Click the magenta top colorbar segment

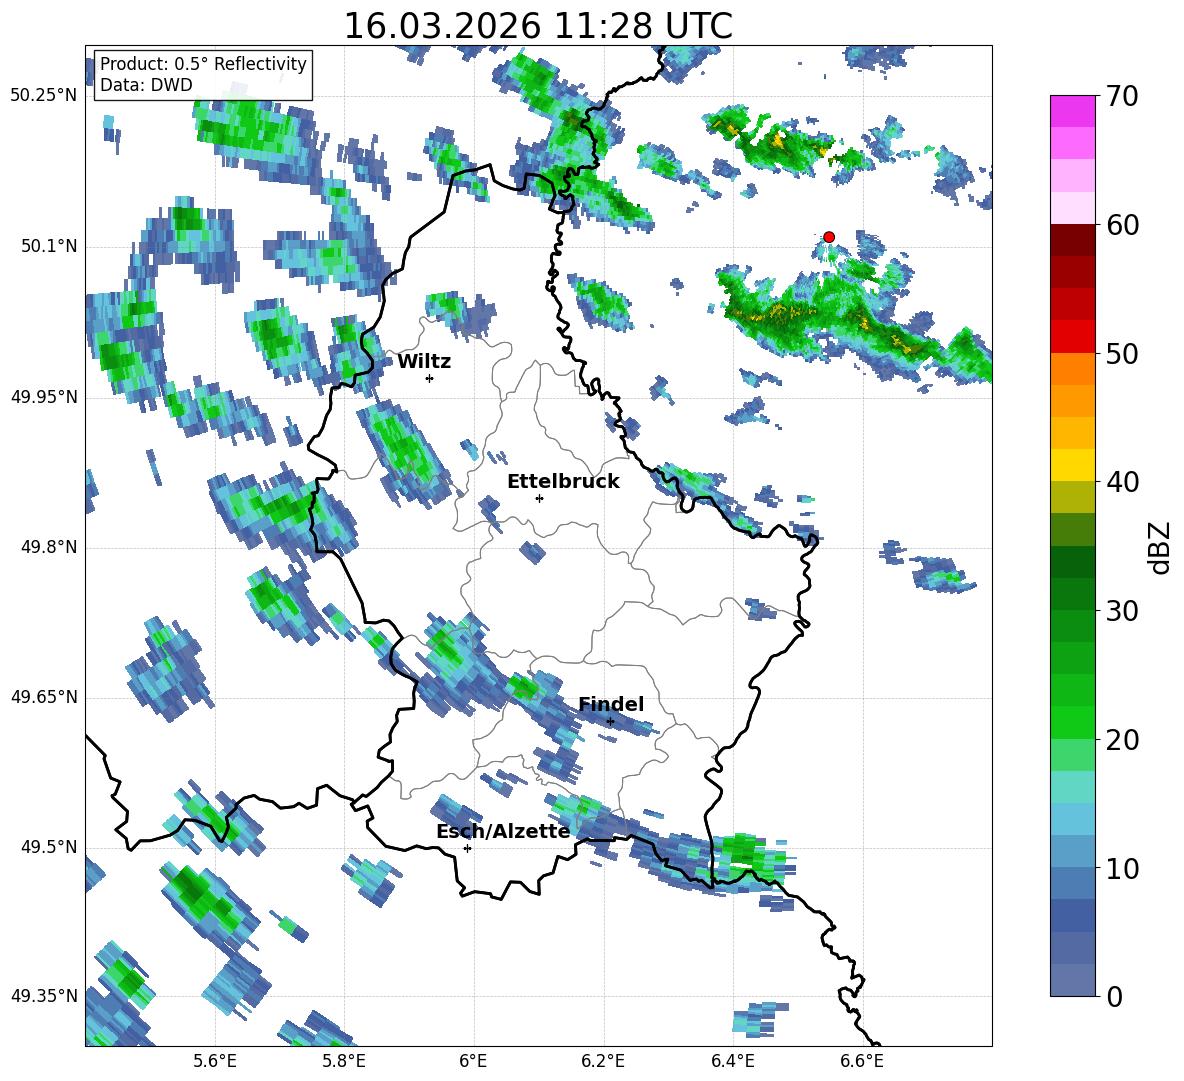pyautogui.click(x=1072, y=111)
